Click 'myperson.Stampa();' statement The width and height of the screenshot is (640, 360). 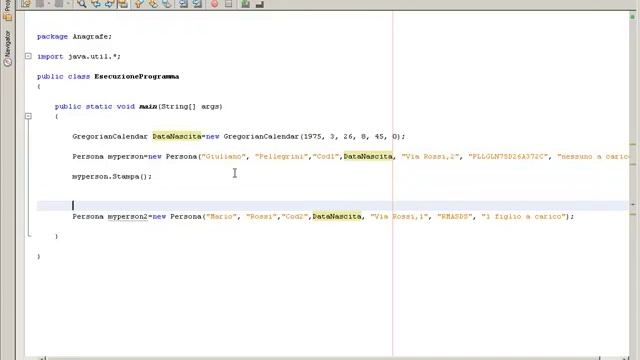point(112,176)
